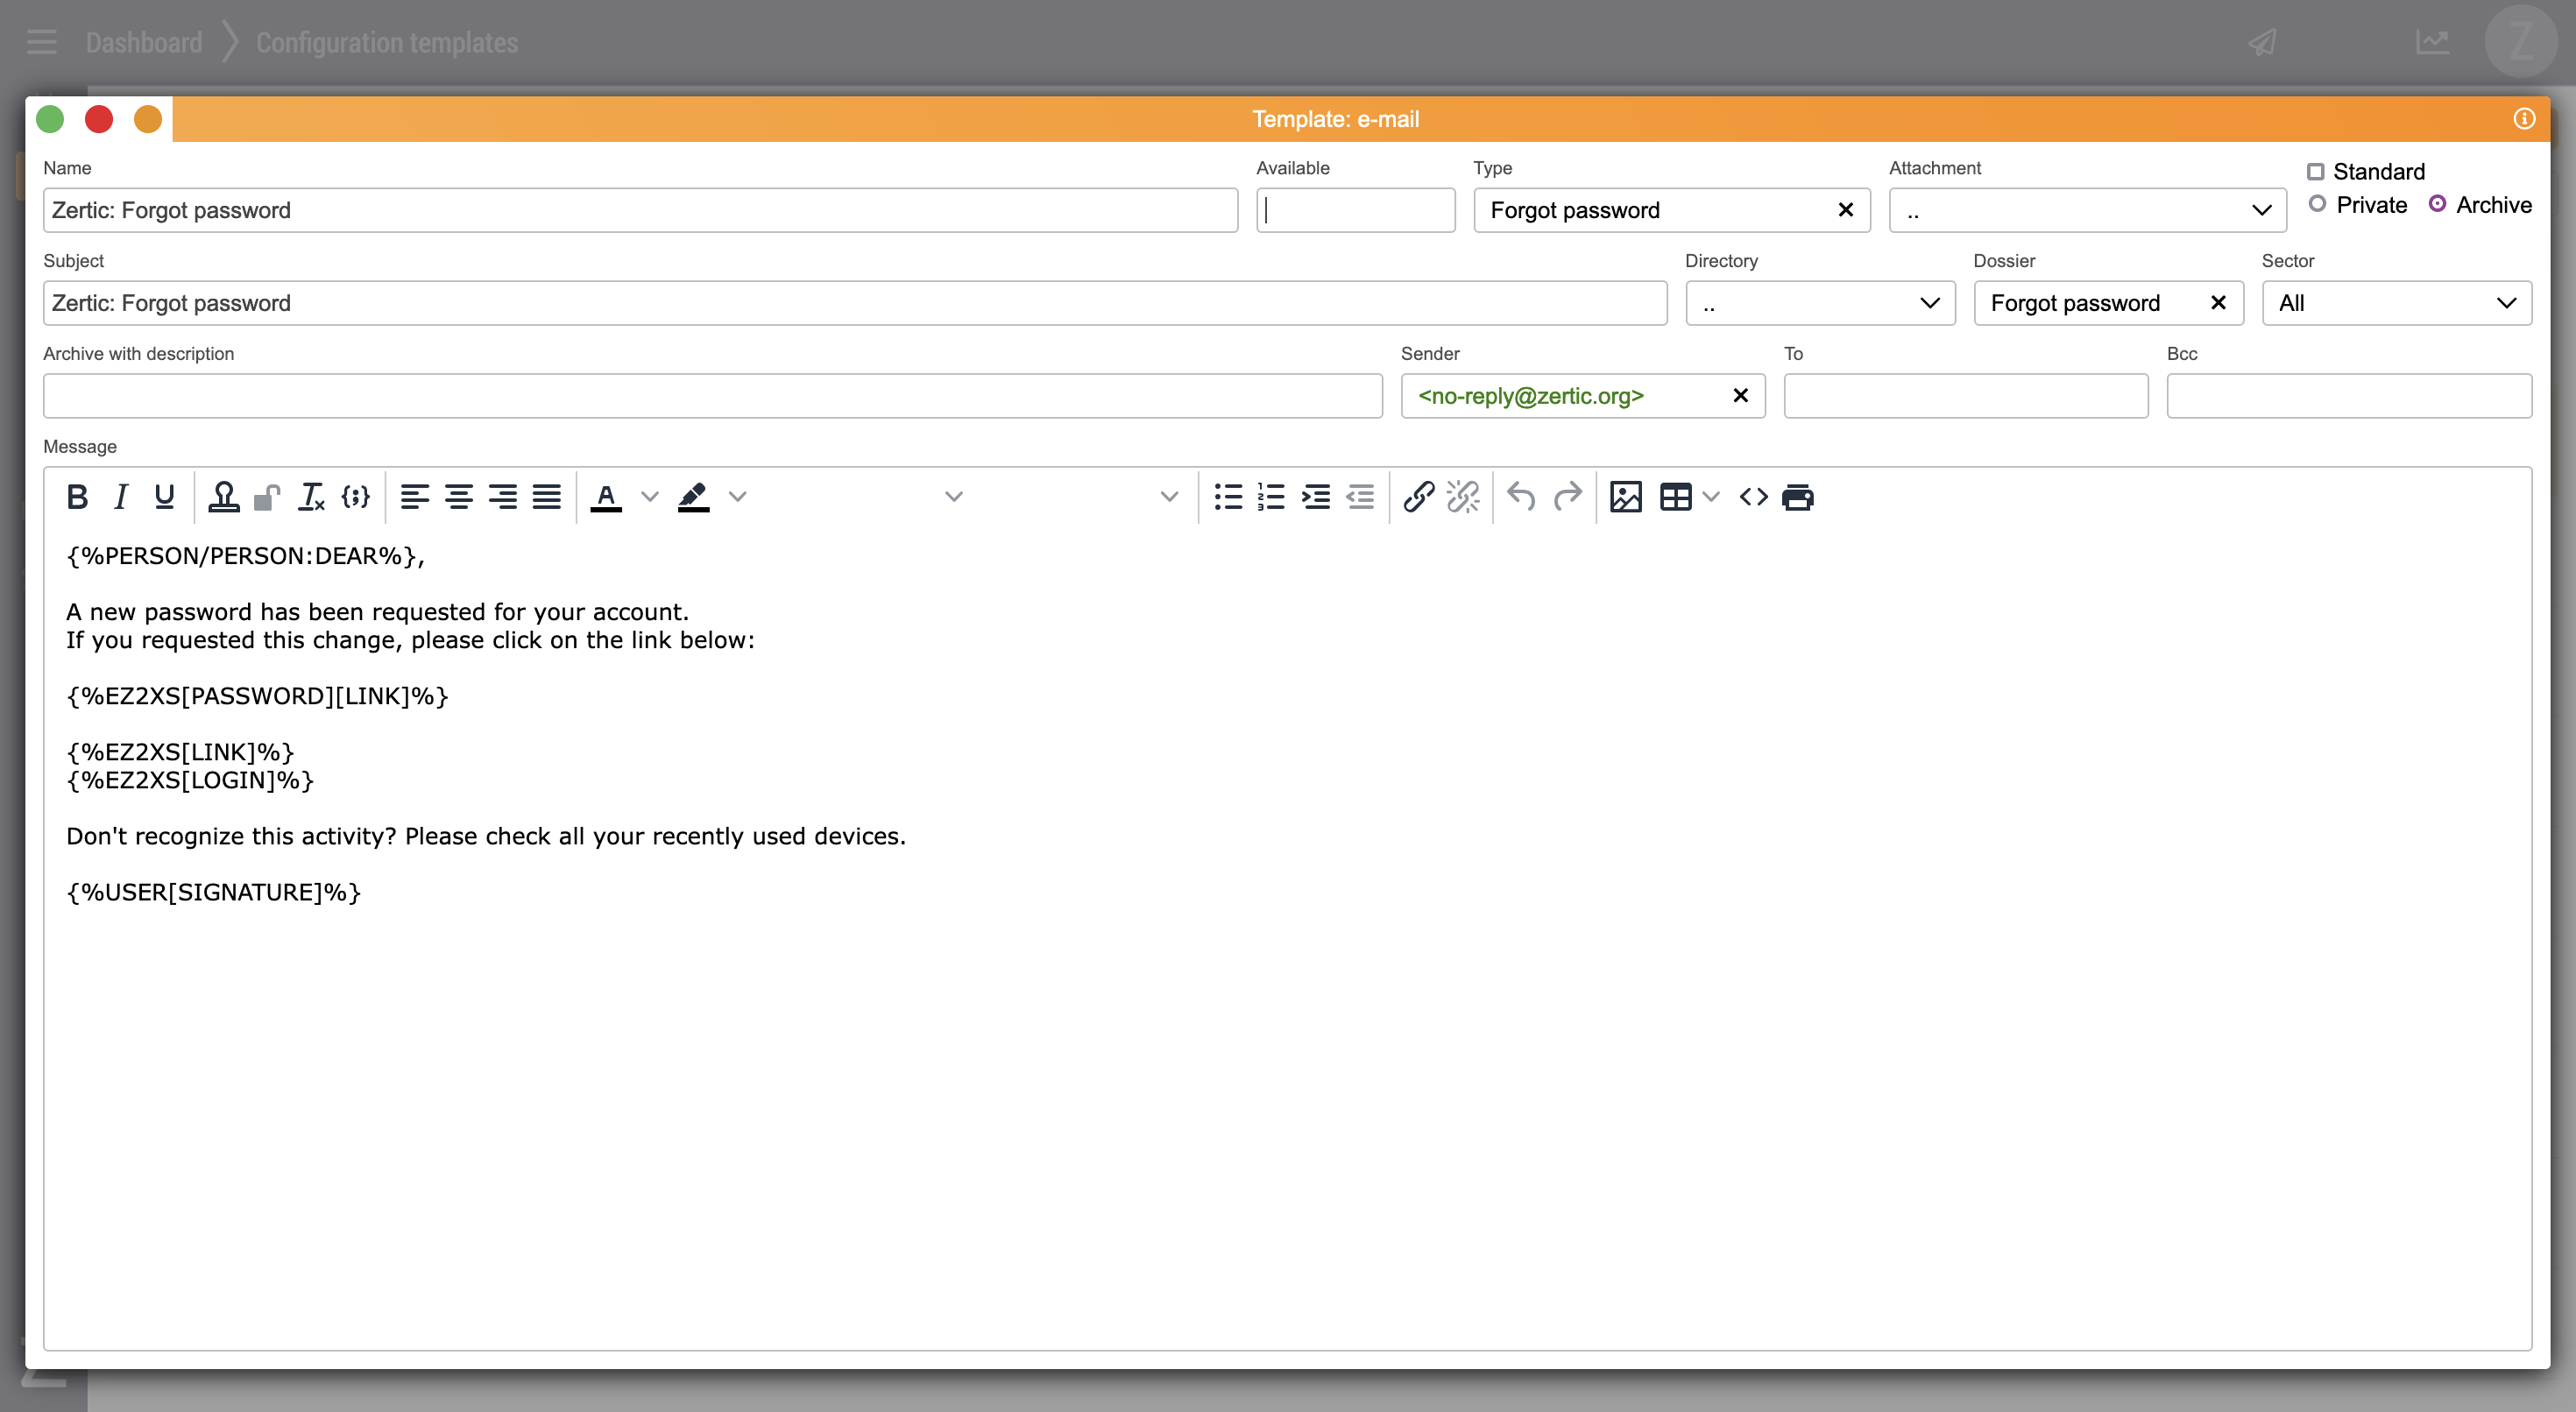Center align the message text

click(459, 497)
